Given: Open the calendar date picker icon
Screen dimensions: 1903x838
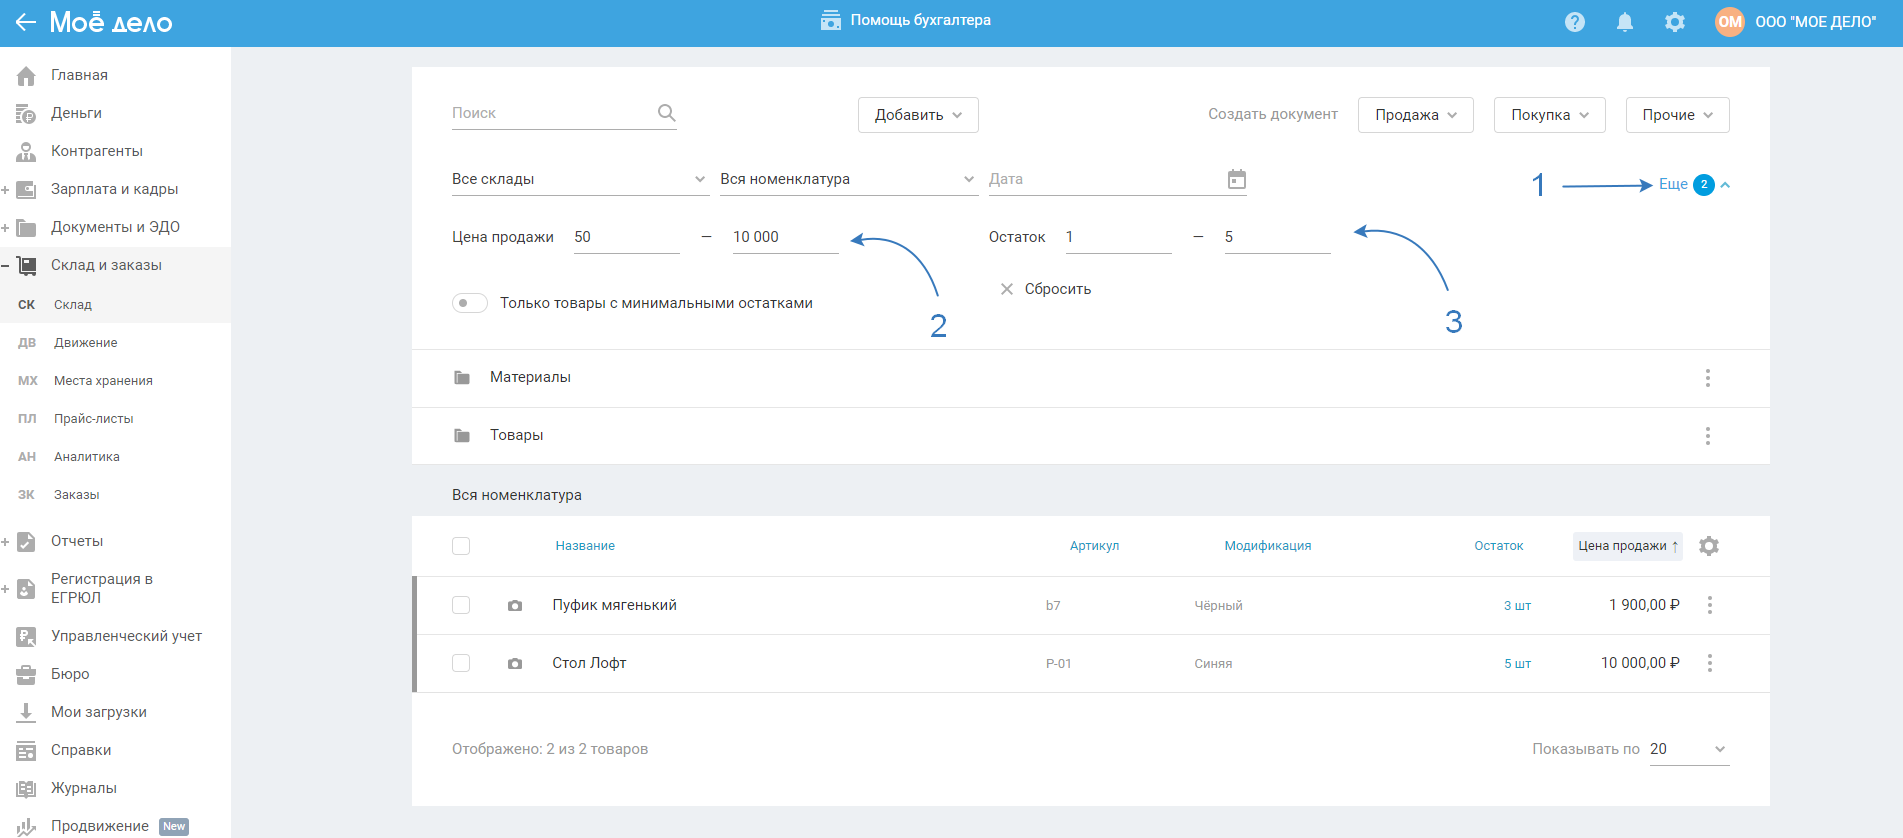Looking at the screenshot, I should pyautogui.click(x=1236, y=179).
